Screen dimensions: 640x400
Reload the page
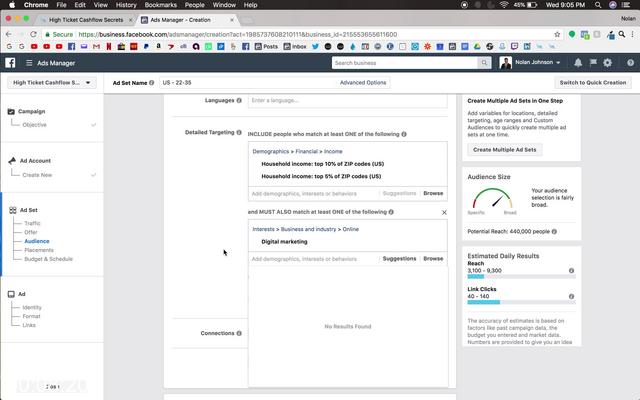(x=33, y=34)
